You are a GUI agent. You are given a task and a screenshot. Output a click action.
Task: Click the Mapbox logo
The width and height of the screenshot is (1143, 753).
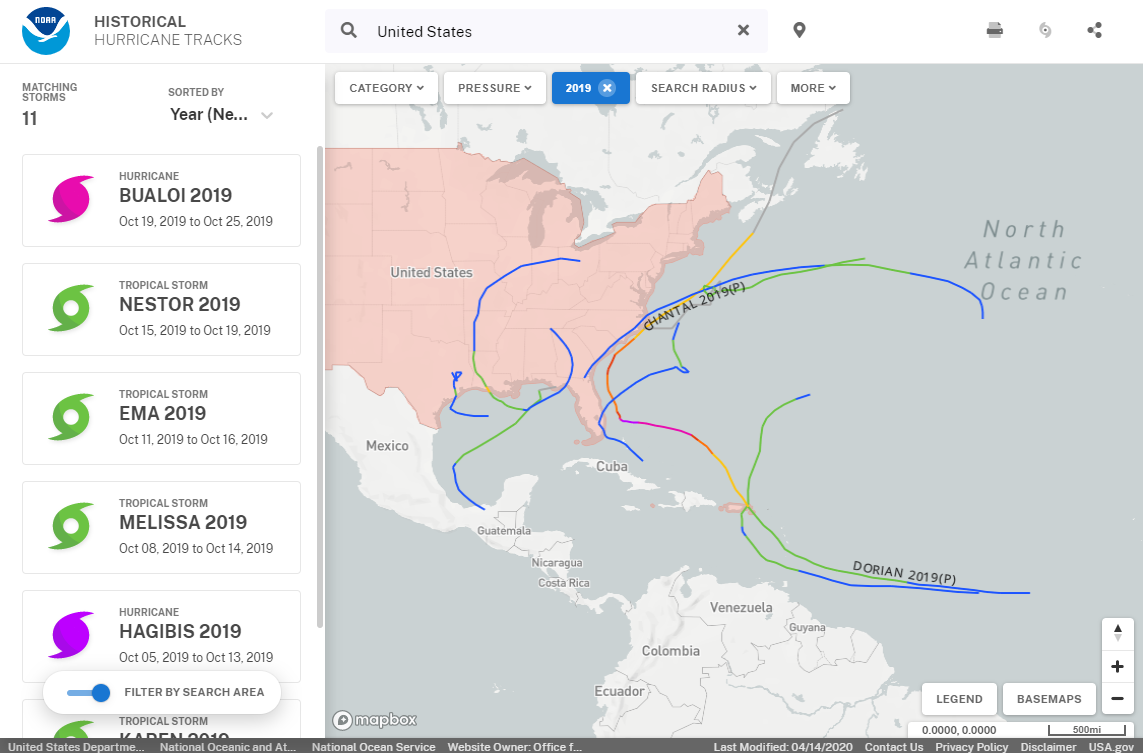tap(375, 720)
